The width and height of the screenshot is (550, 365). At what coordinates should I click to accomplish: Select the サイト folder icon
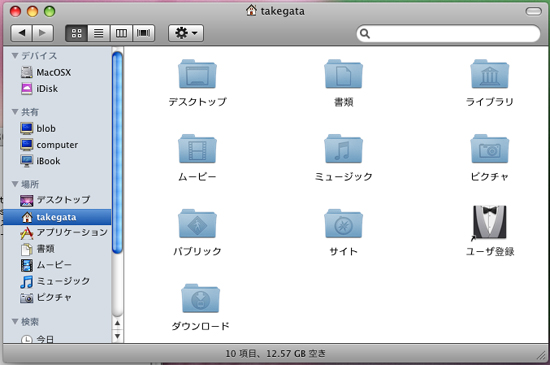tap(343, 224)
